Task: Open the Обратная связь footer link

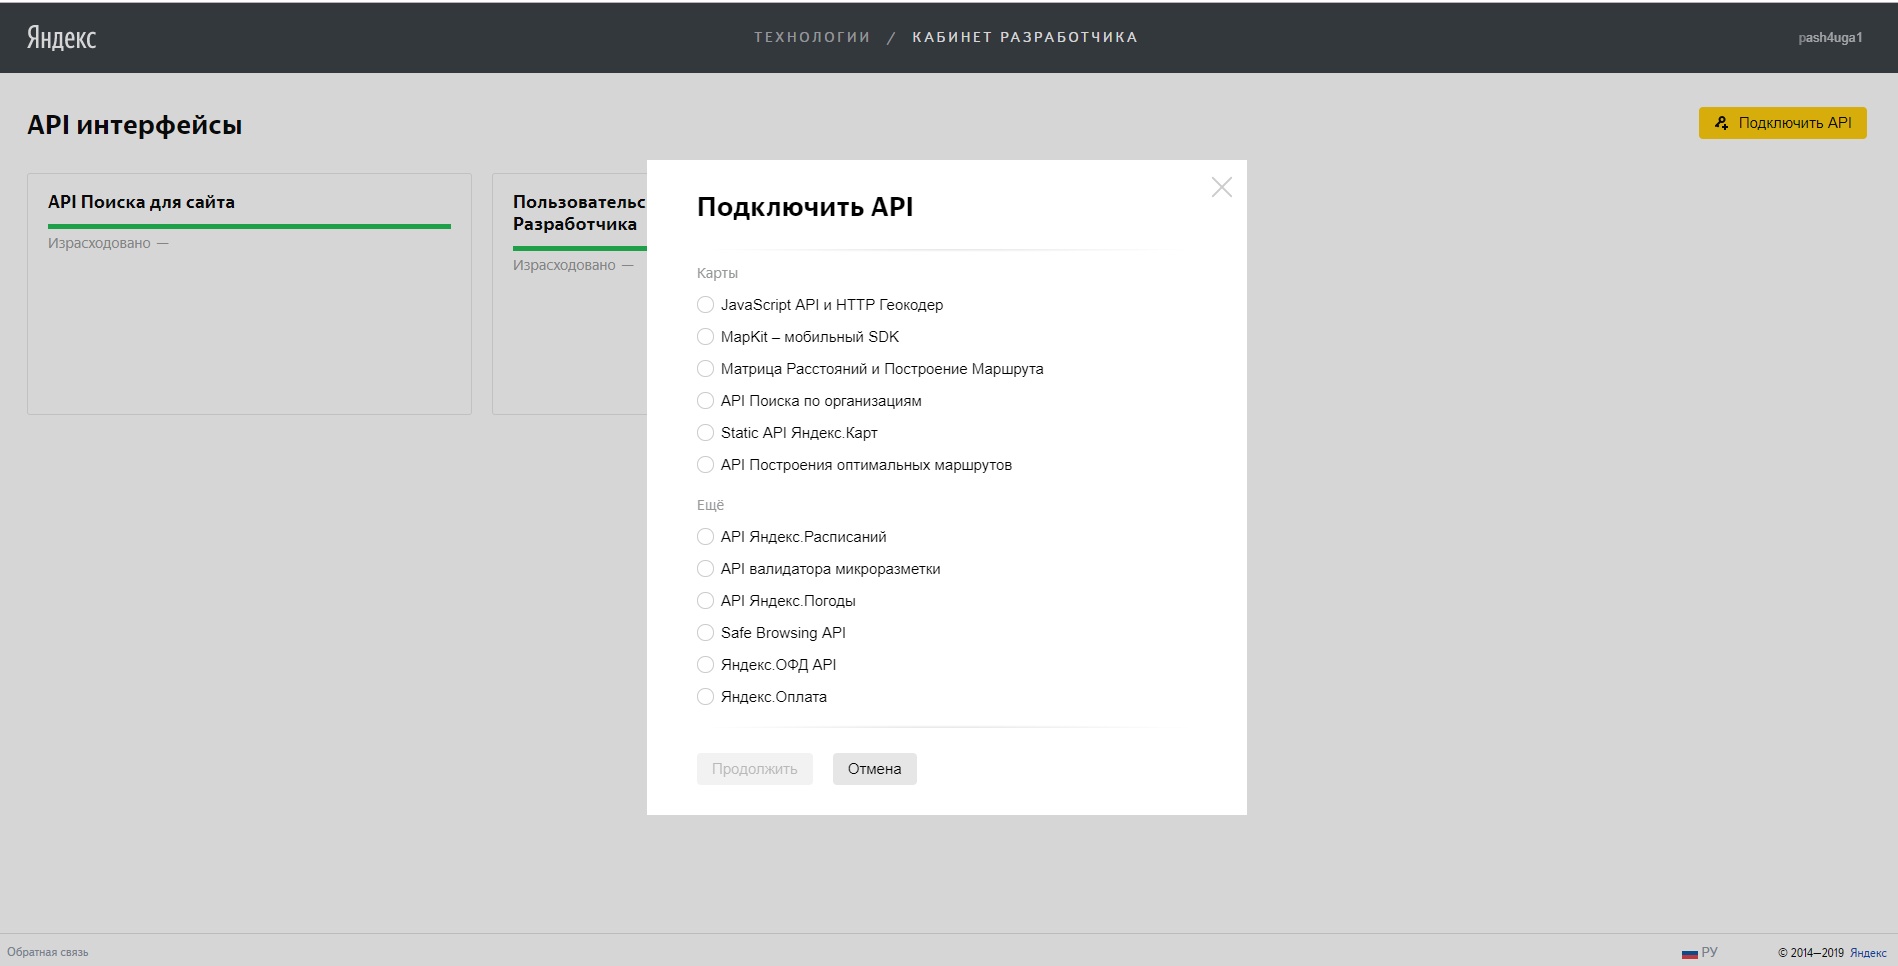Action: pyautogui.click(x=48, y=952)
